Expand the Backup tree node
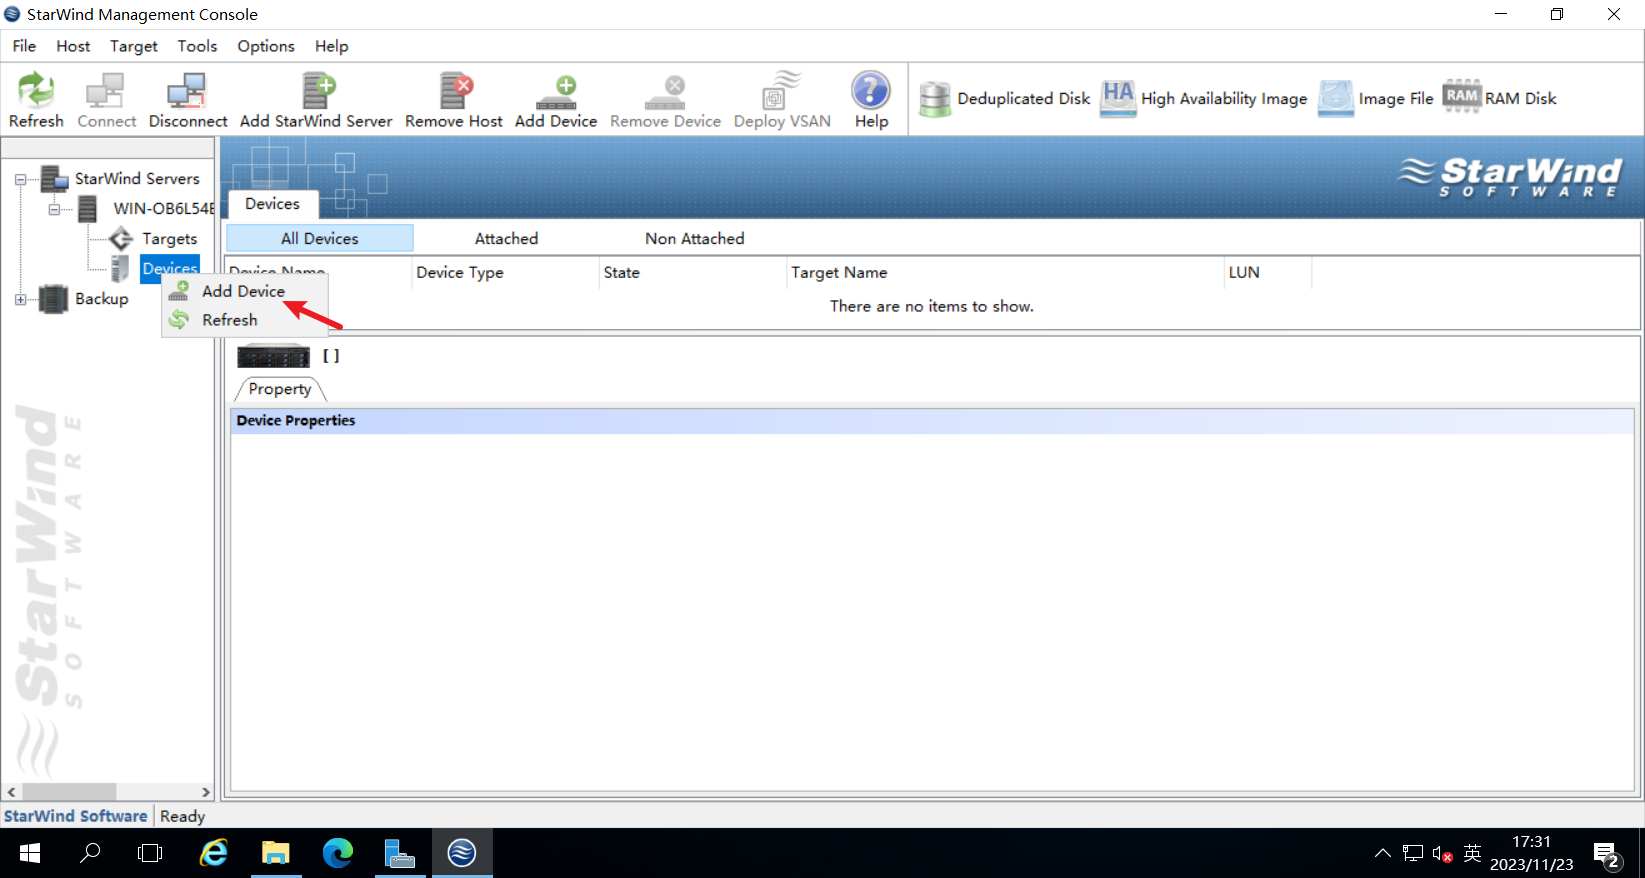Image resolution: width=1645 pixels, height=878 pixels. [20, 299]
